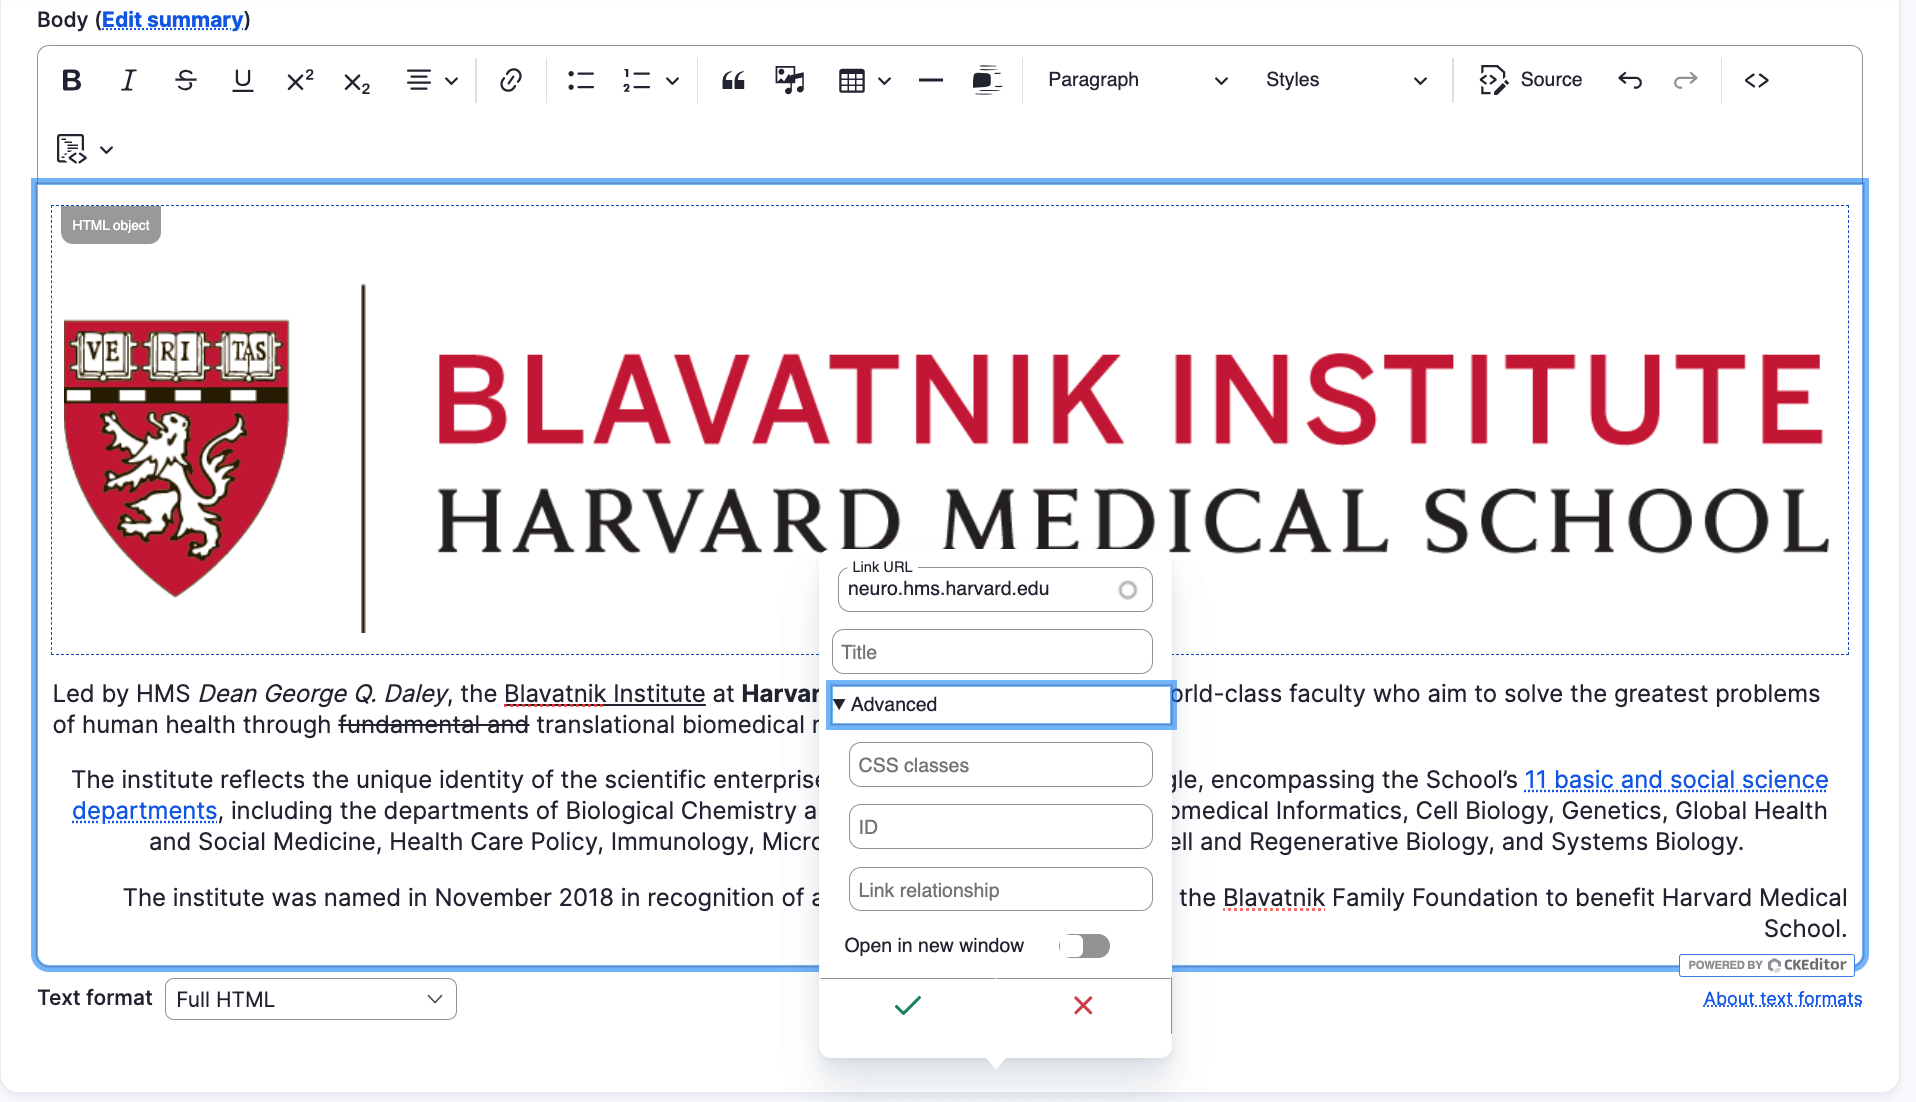The height and width of the screenshot is (1102, 1916).
Task: Cancel the link with red X
Action: [1083, 1005]
